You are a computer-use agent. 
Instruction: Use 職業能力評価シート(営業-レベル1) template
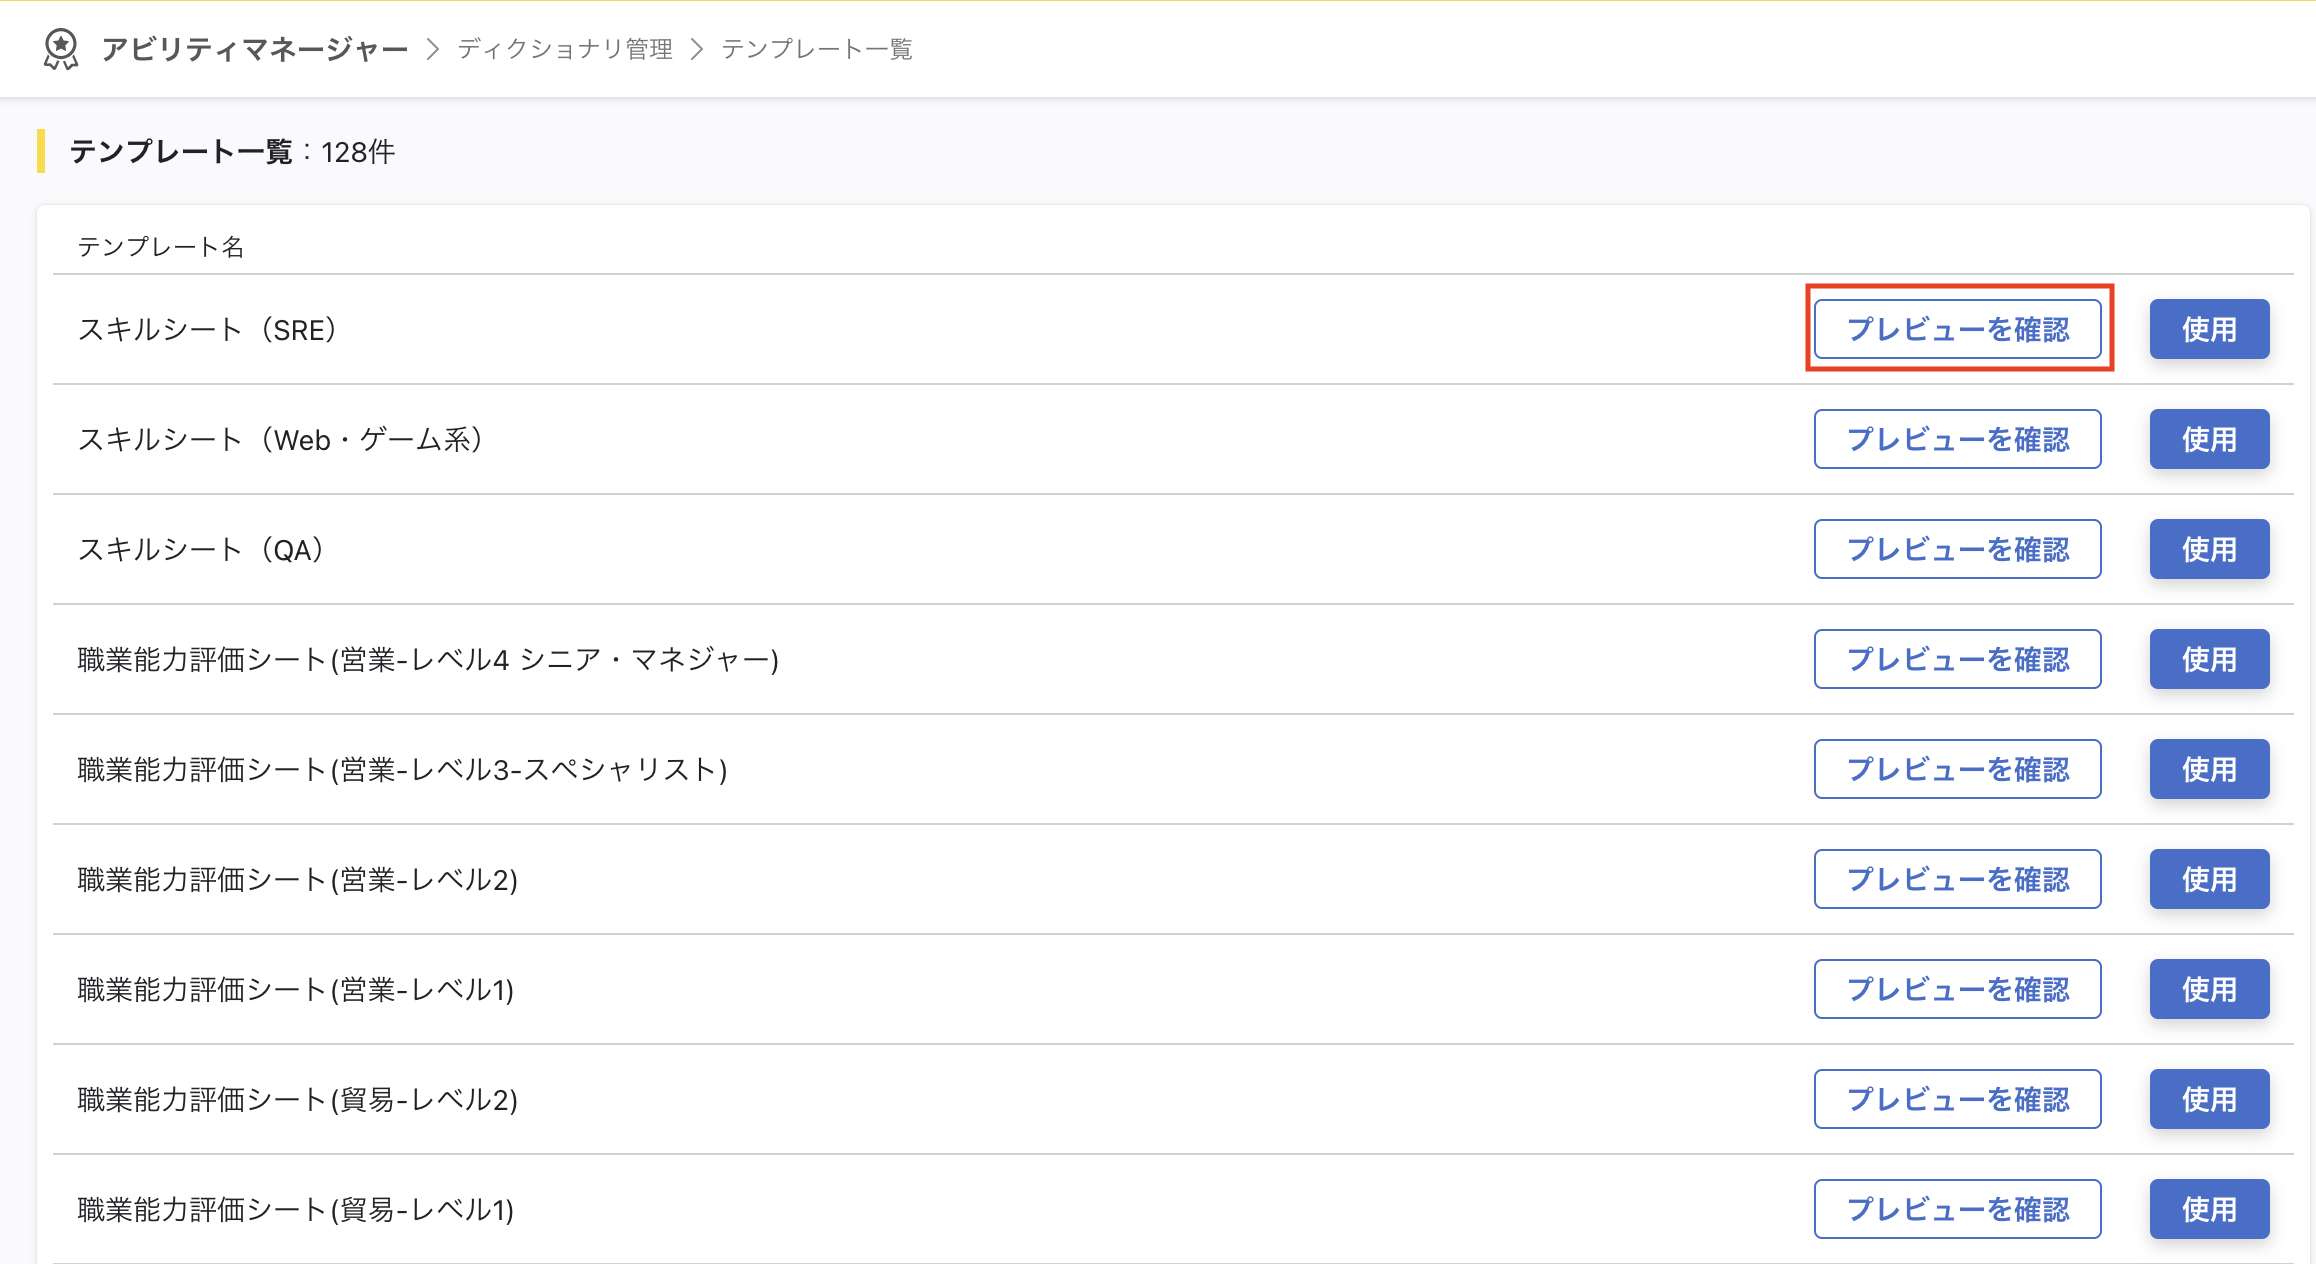pyautogui.click(x=2209, y=989)
